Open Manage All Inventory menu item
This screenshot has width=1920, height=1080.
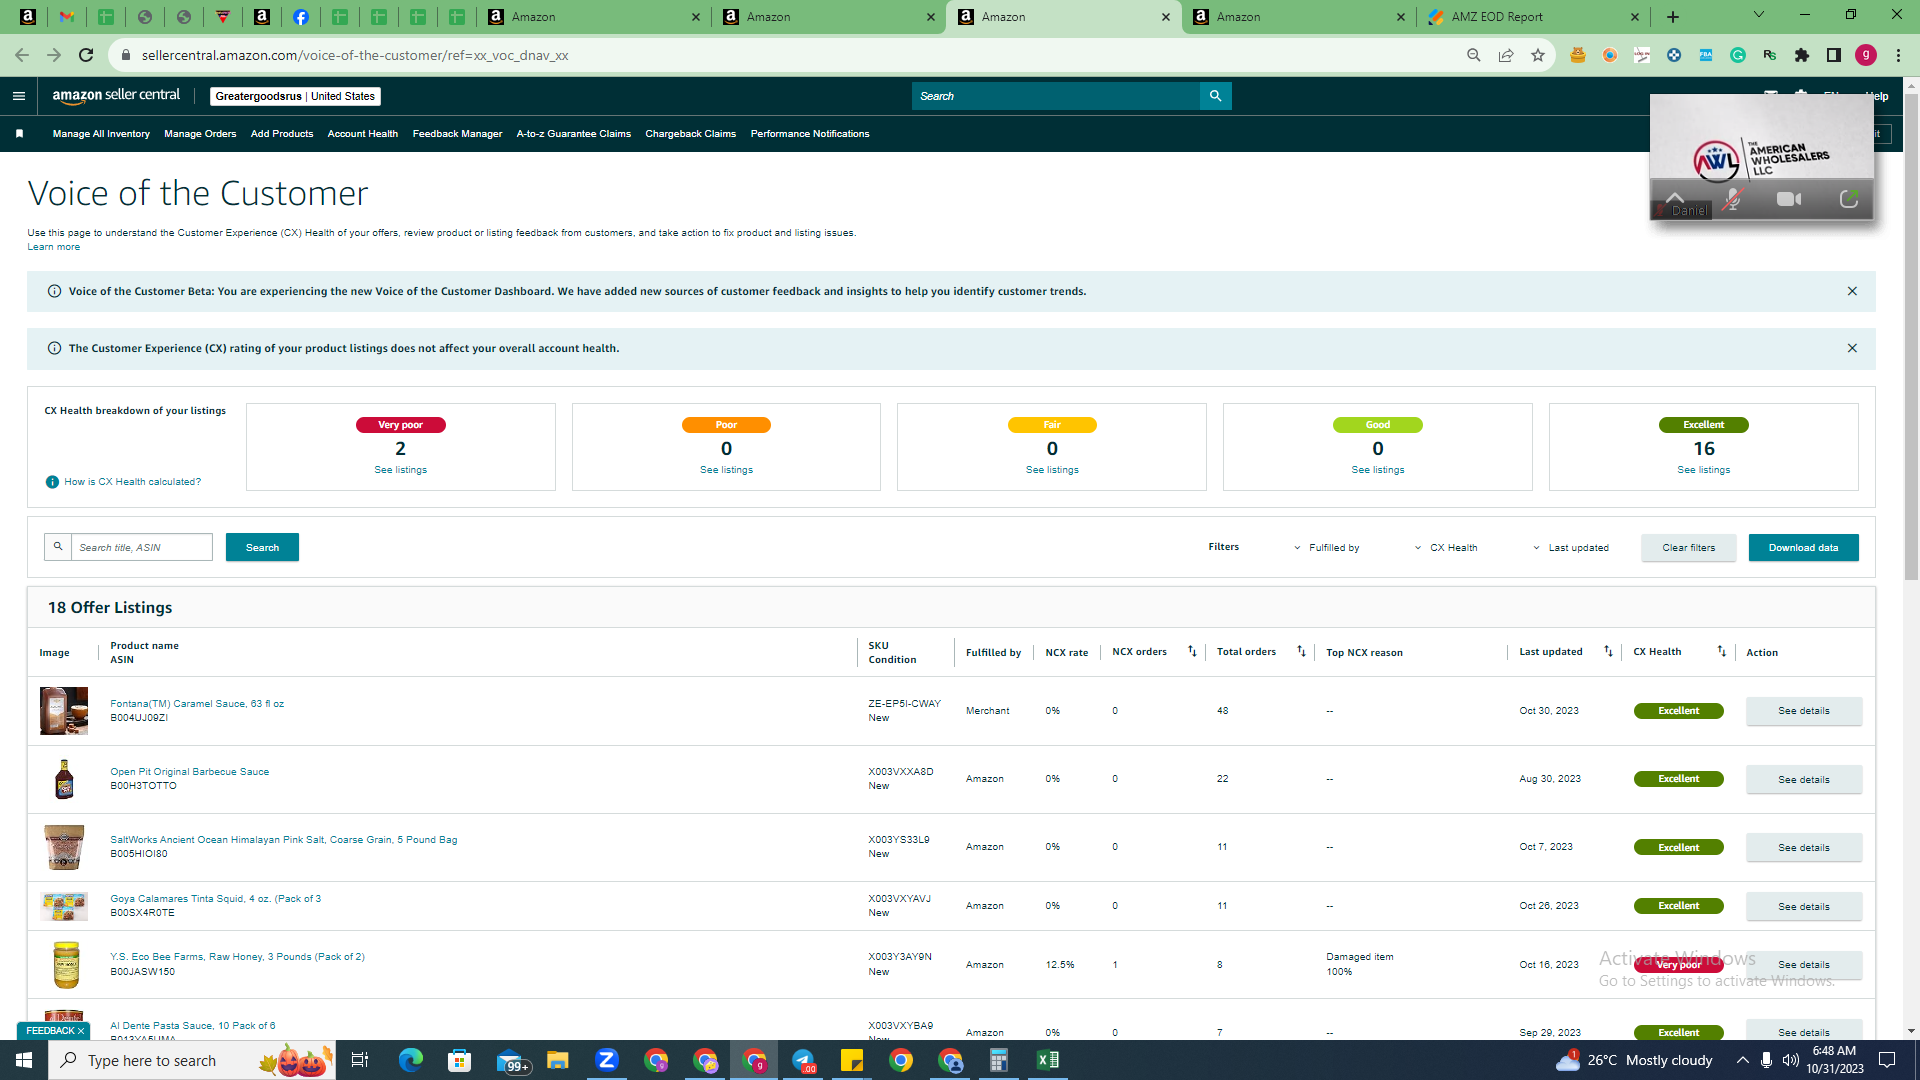[x=101, y=133]
